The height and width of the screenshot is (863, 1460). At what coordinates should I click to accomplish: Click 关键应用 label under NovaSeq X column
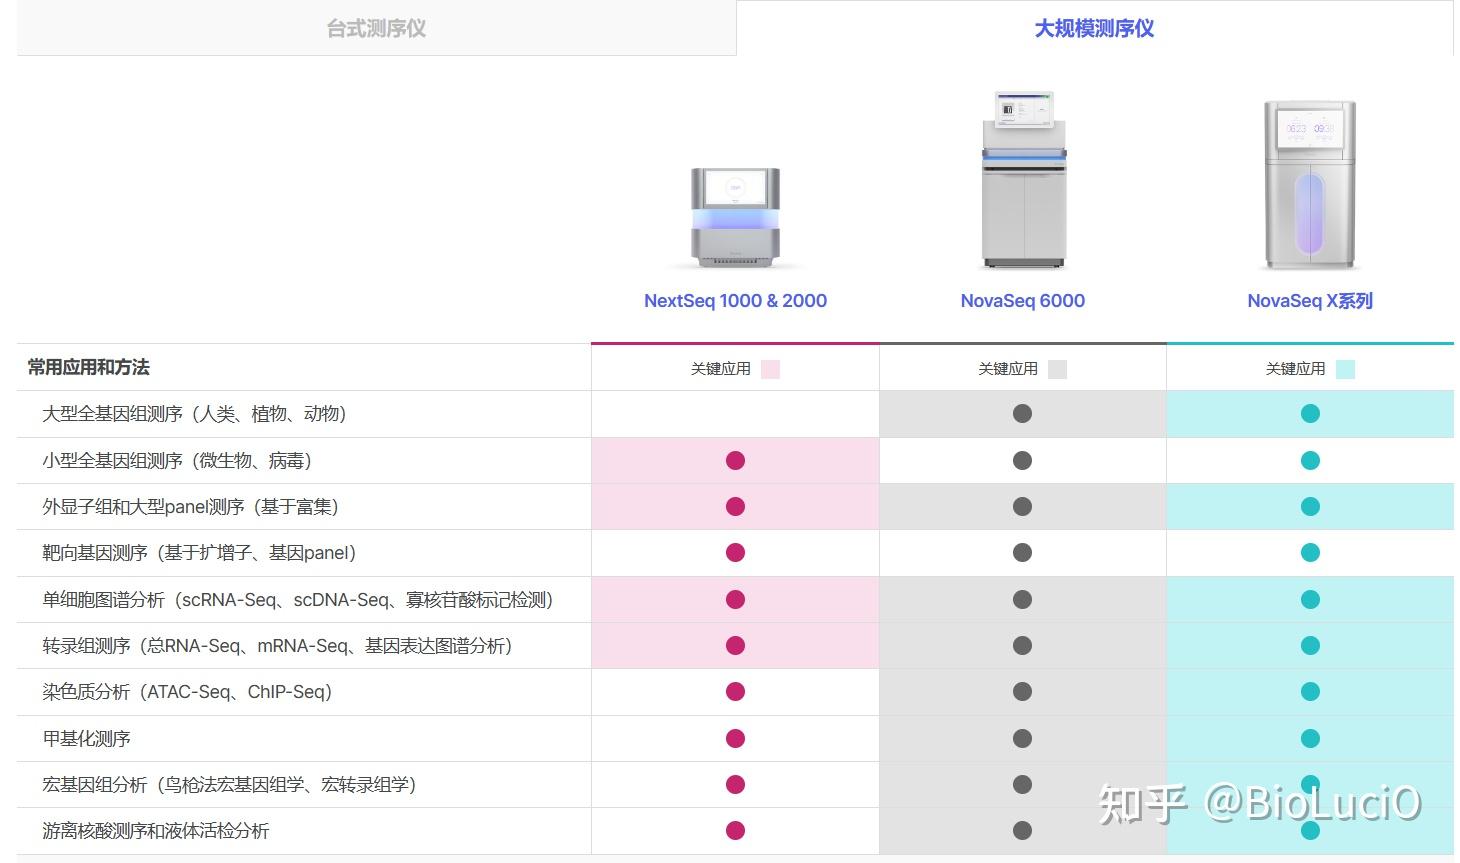pyautogui.click(x=1295, y=369)
